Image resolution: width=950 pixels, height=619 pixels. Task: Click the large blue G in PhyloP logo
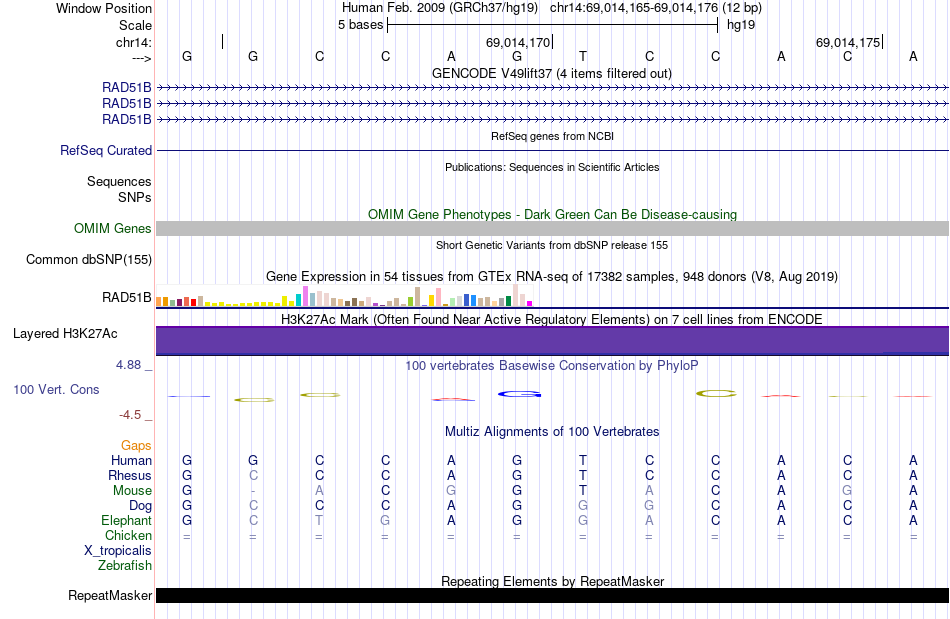pos(519,394)
